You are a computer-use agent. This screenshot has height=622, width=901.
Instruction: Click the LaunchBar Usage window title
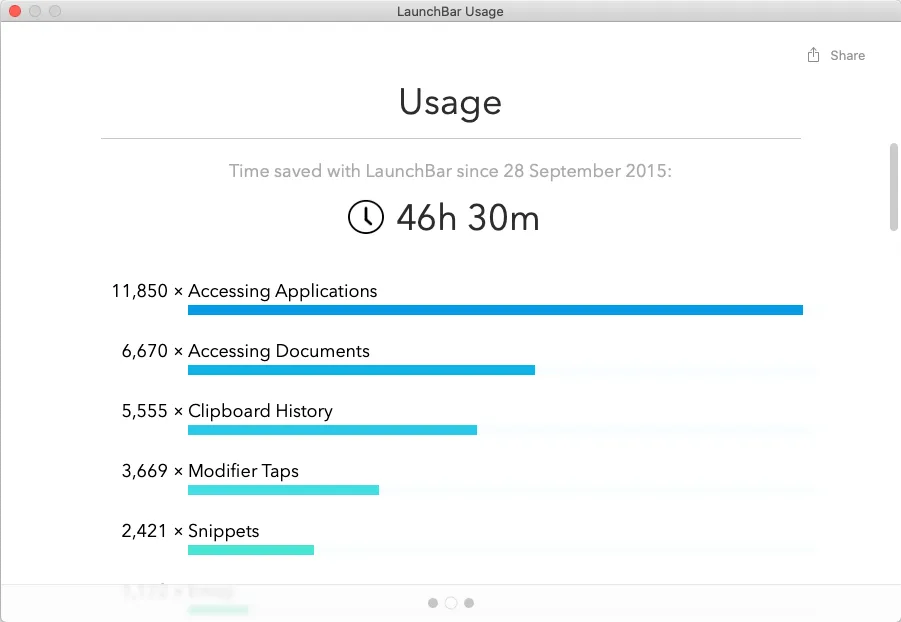[450, 11]
